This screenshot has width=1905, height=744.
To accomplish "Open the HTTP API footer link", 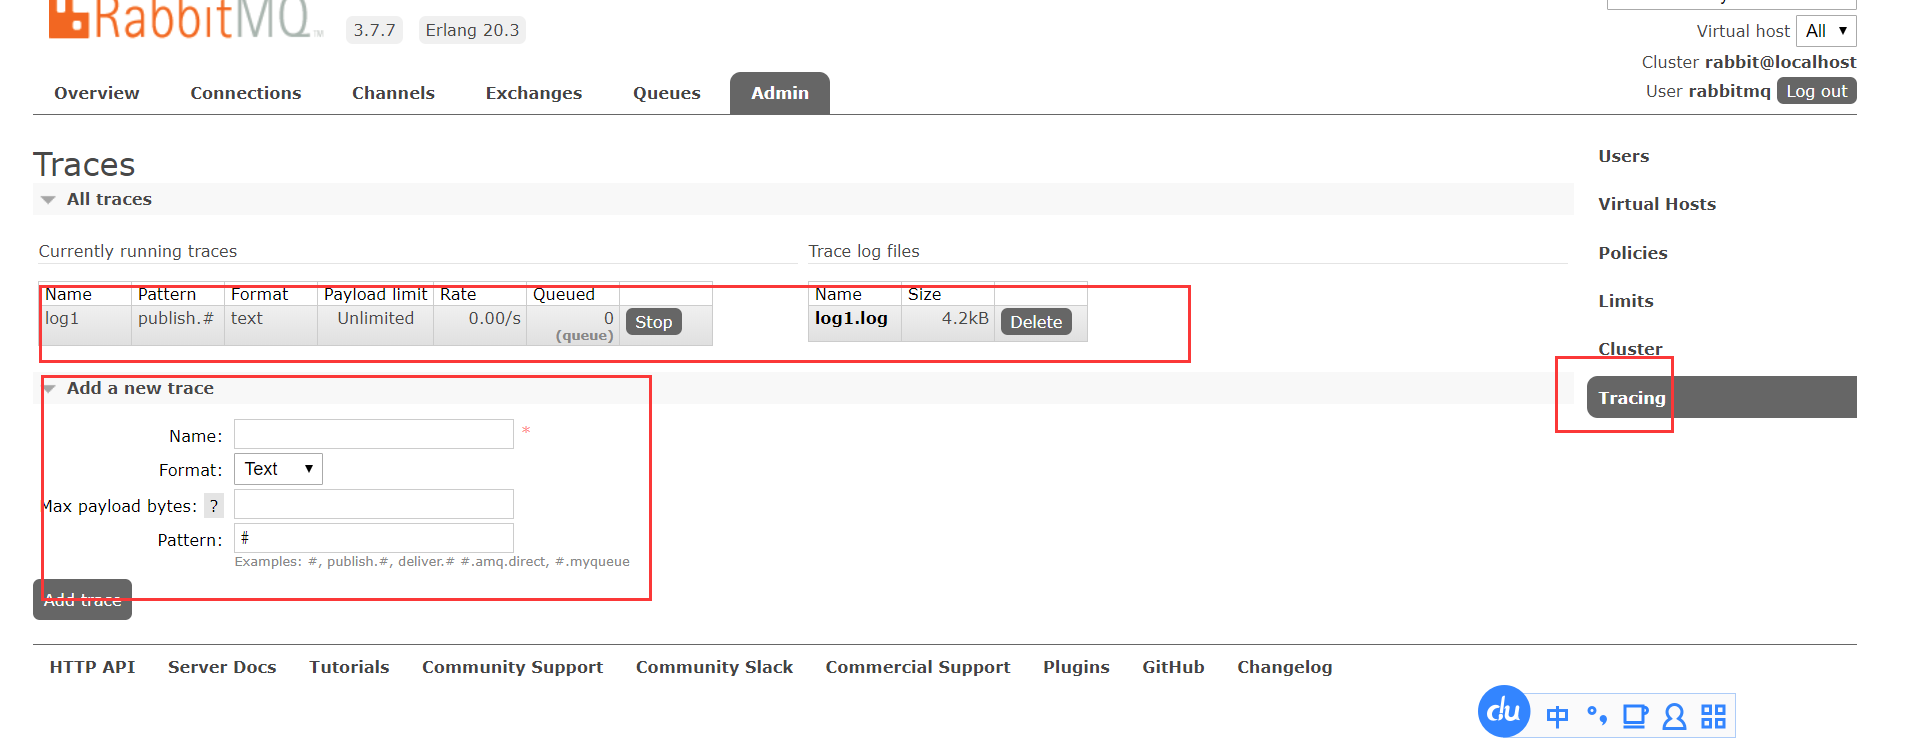I will [x=92, y=667].
